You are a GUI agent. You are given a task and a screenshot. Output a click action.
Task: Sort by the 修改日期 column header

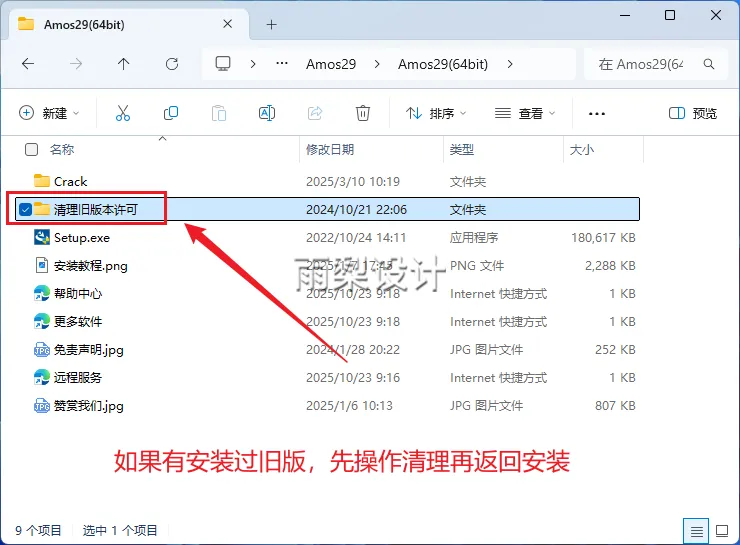coord(330,150)
